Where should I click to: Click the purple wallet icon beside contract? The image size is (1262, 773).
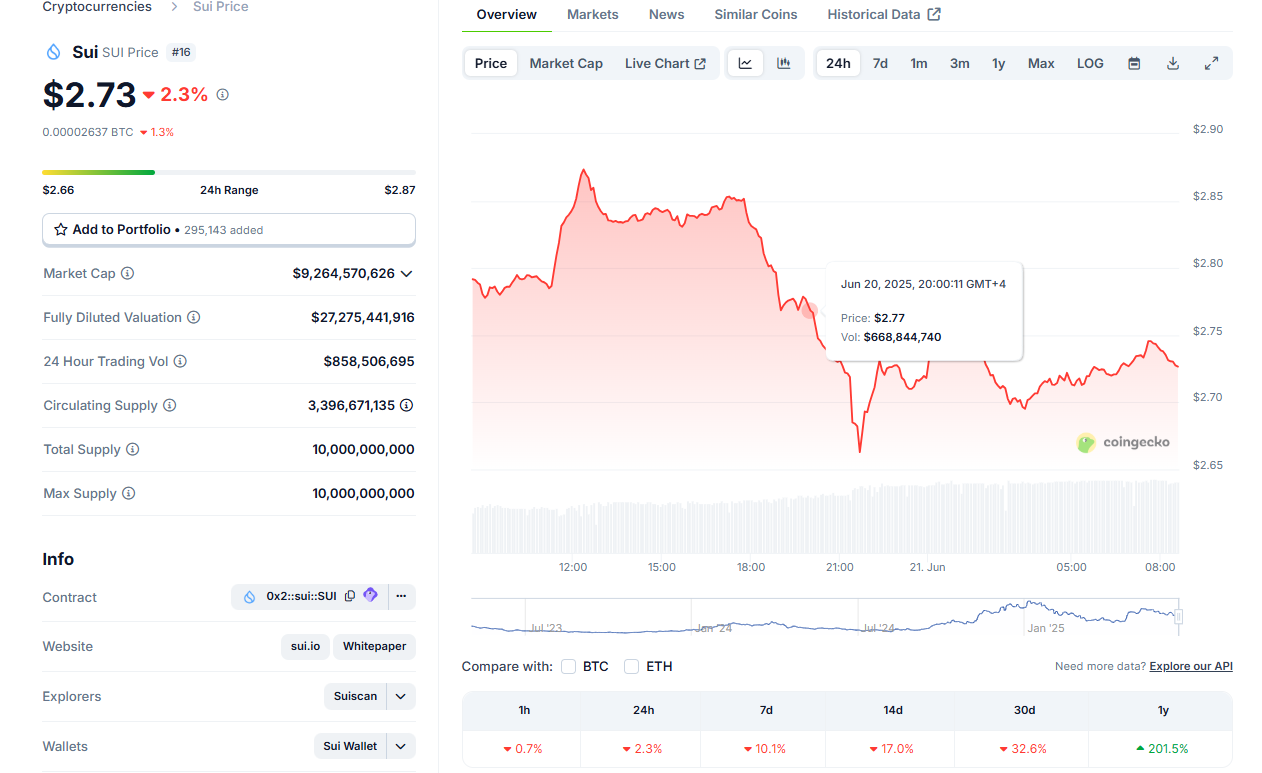tap(370, 595)
